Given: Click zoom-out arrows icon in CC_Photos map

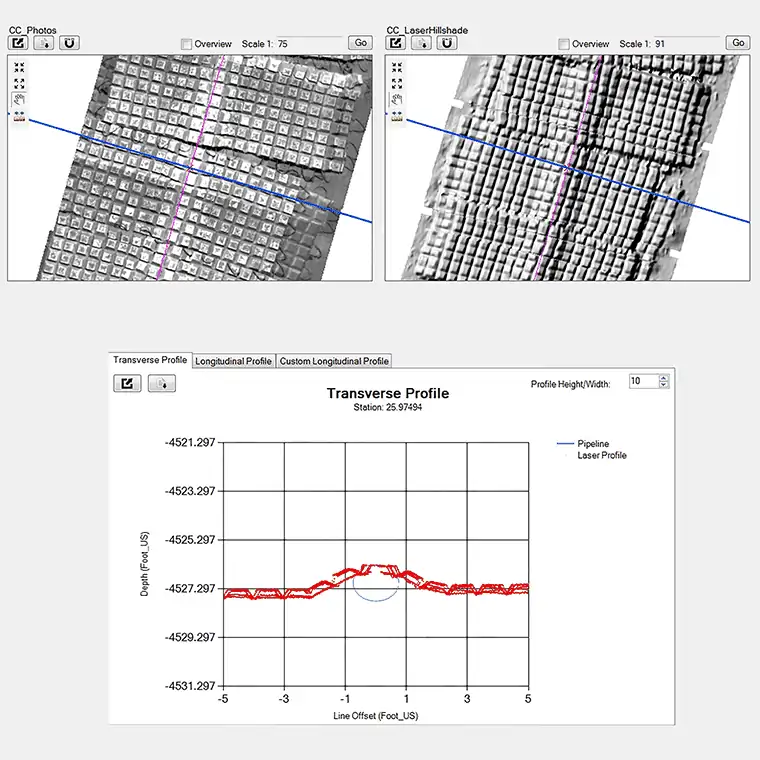Looking at the screenshot, I should [19, 83].
